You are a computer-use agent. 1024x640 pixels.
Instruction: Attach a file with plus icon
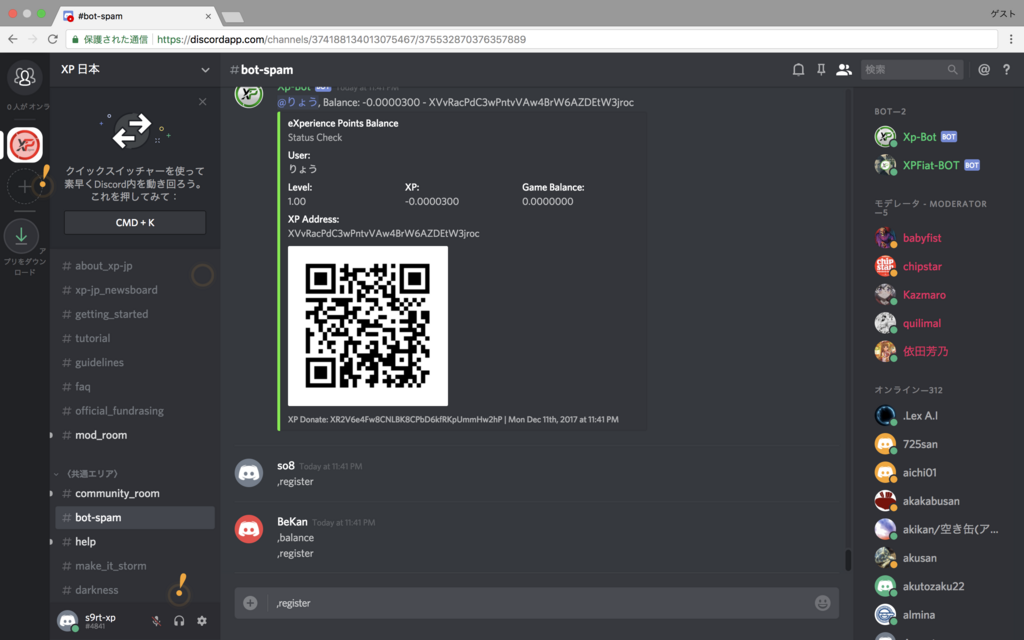[250, 603]
